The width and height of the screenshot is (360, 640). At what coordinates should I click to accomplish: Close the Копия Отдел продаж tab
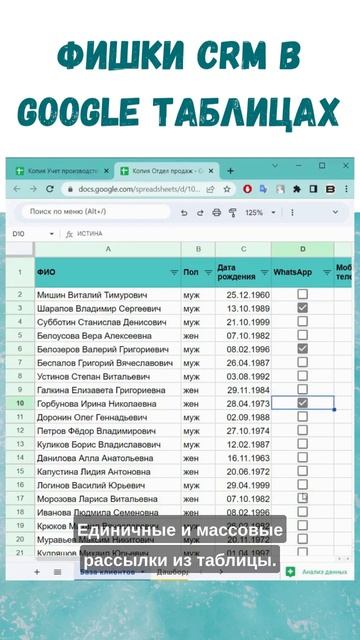tap(211, 171)
